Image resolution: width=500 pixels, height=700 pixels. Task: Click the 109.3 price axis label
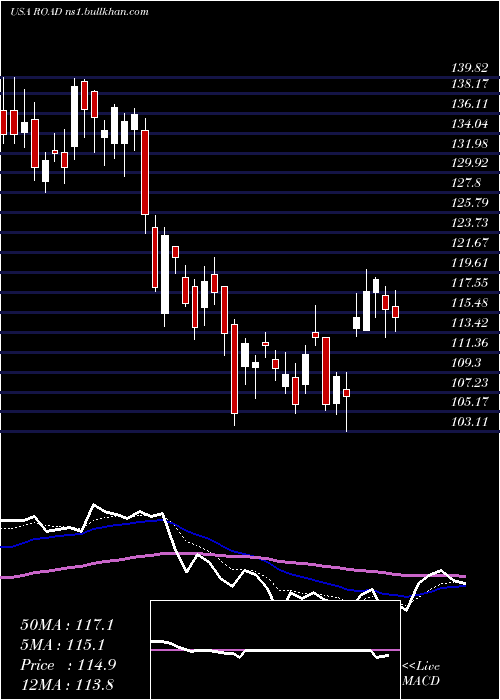tap(467, 362)
